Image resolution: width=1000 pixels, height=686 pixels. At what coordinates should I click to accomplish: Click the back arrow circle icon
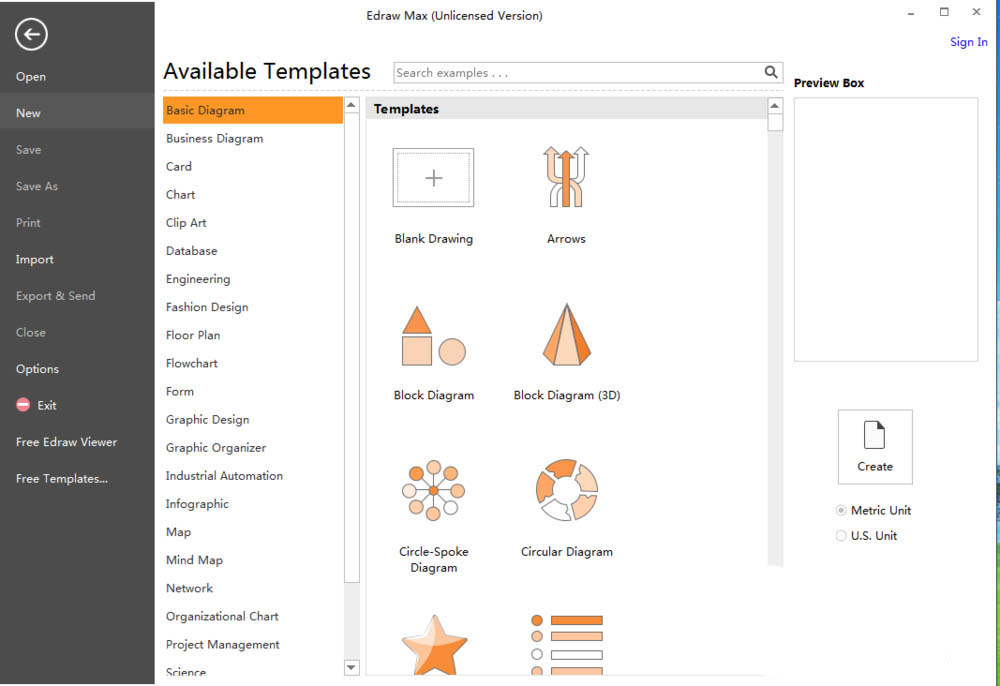coord(31,34)
